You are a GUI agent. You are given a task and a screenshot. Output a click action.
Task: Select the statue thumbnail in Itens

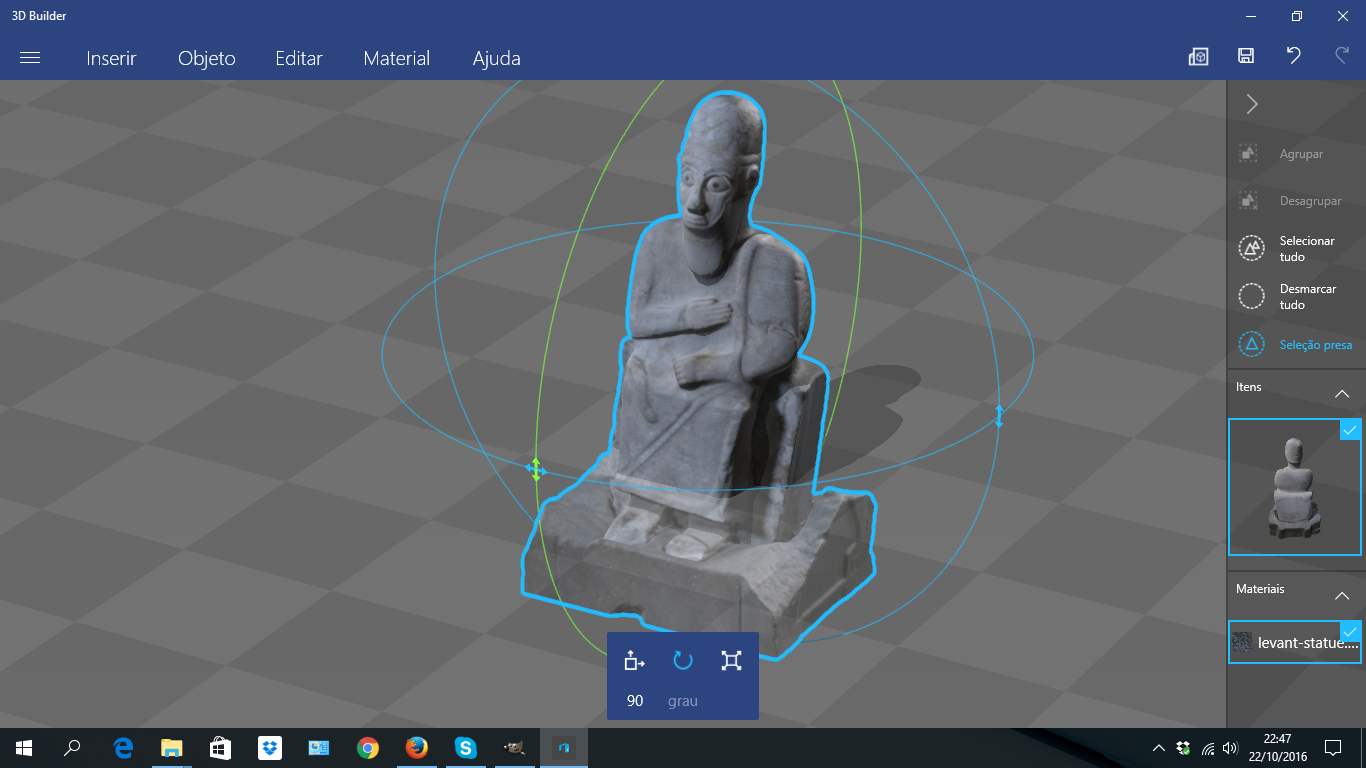[x=1295, y=487]
